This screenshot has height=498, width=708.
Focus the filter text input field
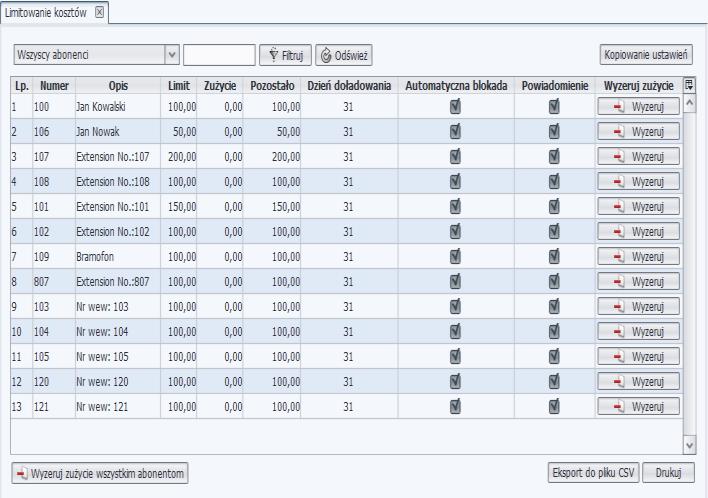(219, 55)
